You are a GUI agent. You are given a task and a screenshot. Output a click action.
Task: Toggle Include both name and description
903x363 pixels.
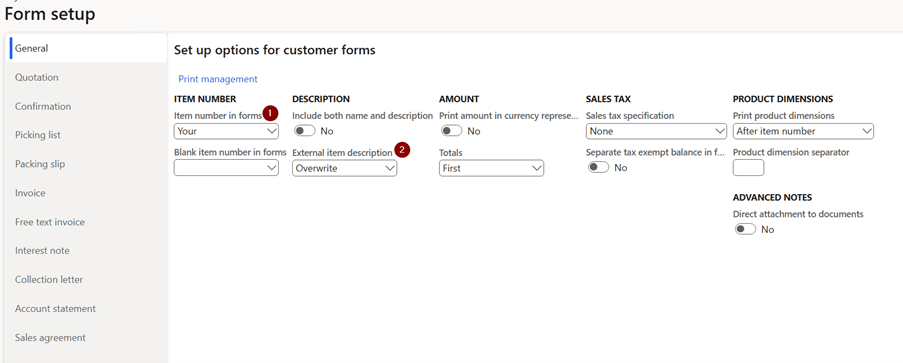tap(305, 131)
